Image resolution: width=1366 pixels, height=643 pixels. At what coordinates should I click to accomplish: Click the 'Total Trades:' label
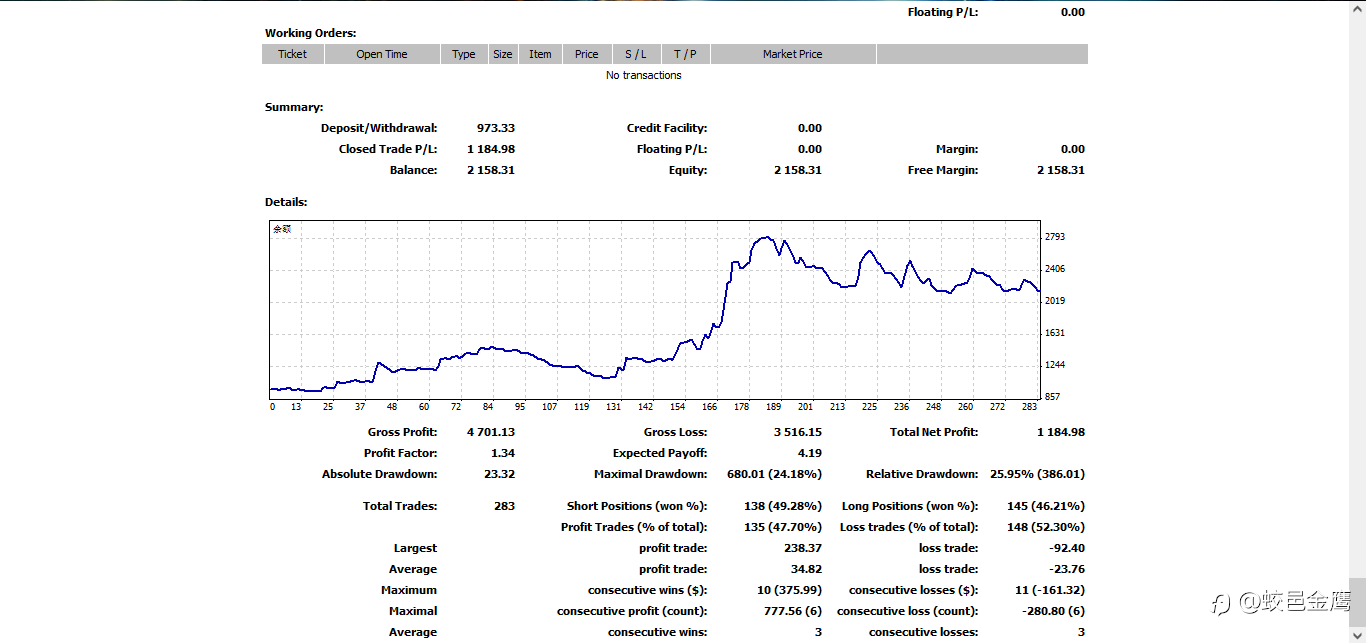click(400, 506)
